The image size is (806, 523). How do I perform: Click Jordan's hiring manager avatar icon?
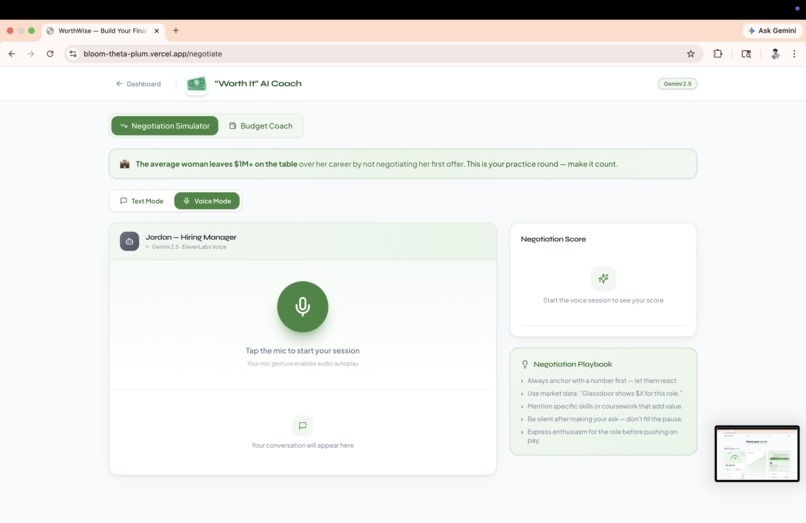(x=130, y=241)
